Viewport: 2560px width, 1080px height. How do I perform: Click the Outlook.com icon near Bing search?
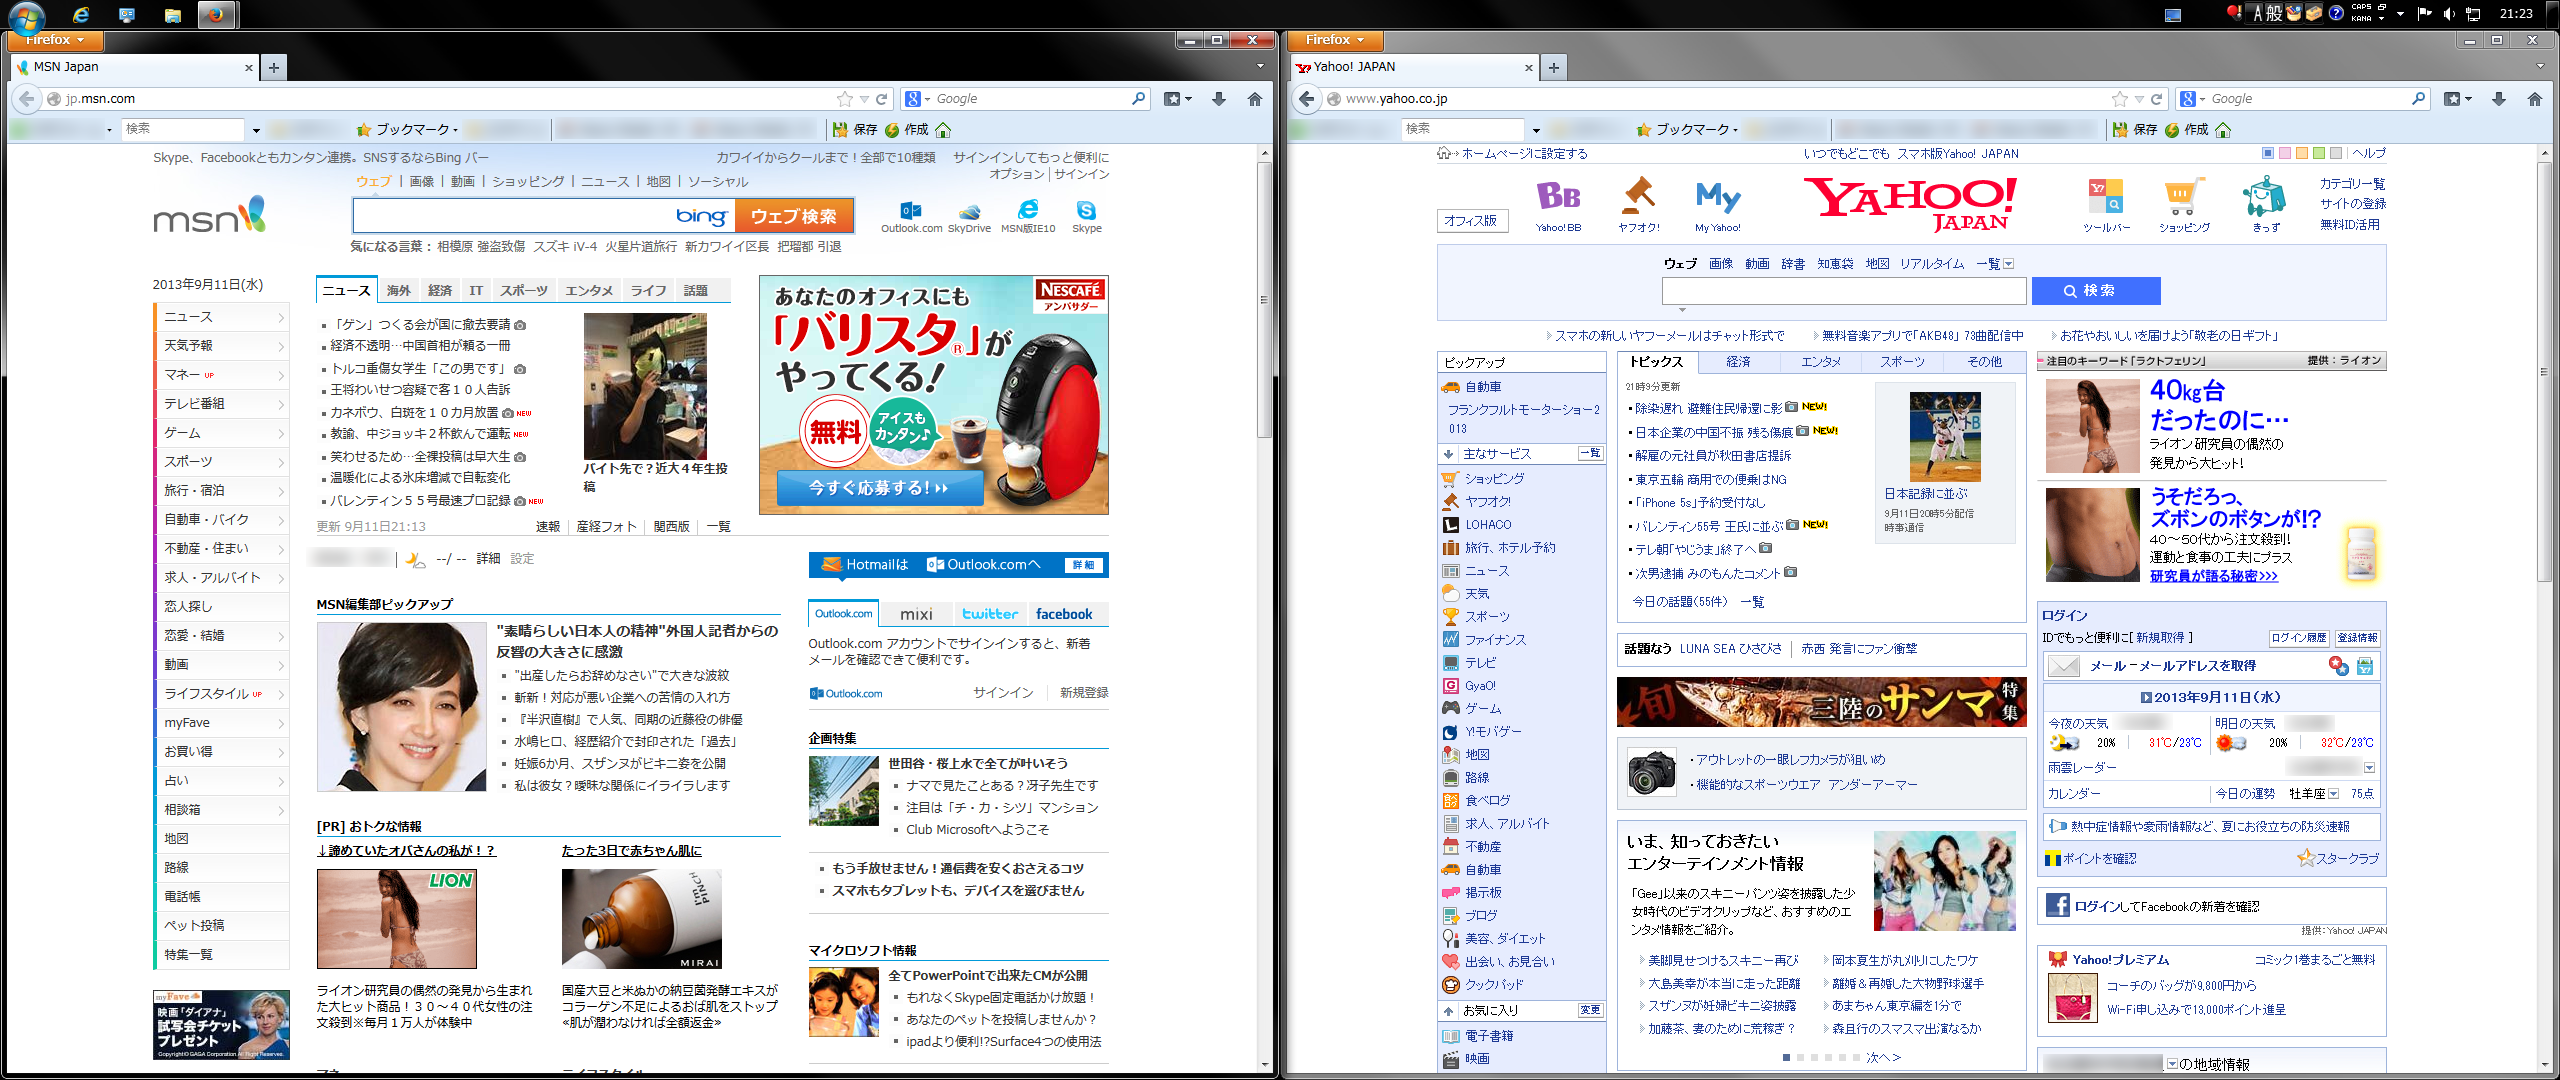910,211
